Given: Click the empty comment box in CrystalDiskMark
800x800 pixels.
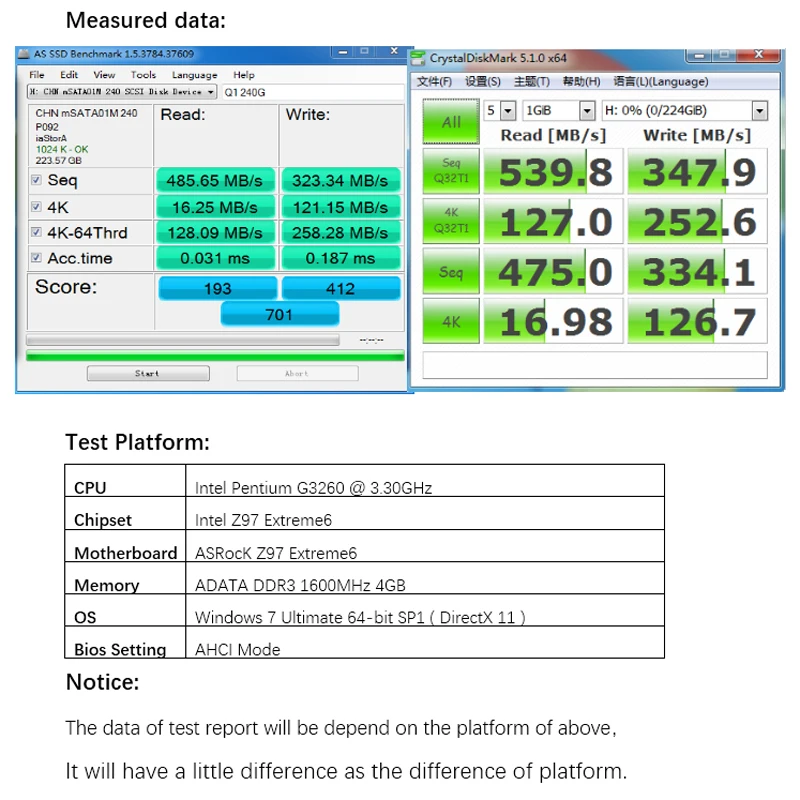Looking at the screenshot, I should pyautogui.click(x=595, y=365).
